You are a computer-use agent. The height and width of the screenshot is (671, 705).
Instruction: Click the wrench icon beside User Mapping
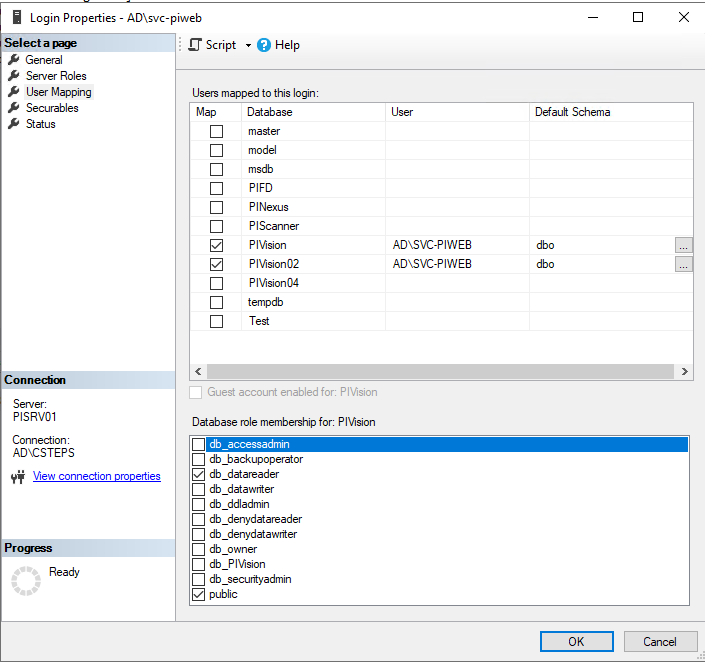click(14, 92)
